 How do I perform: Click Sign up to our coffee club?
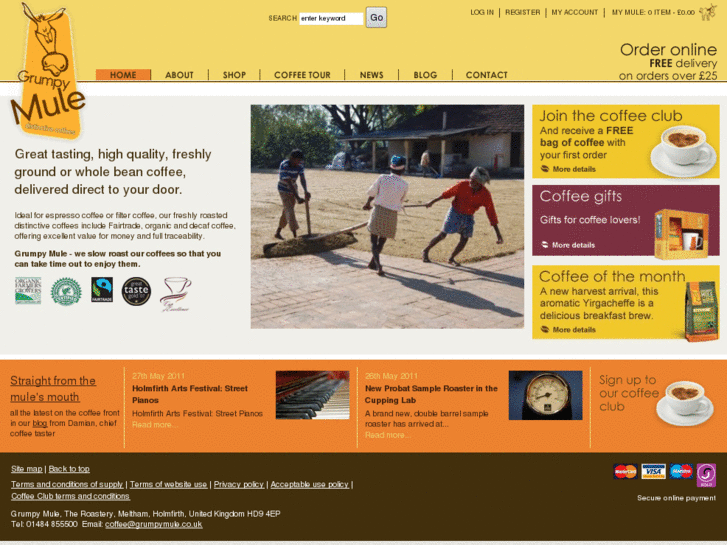629,393
